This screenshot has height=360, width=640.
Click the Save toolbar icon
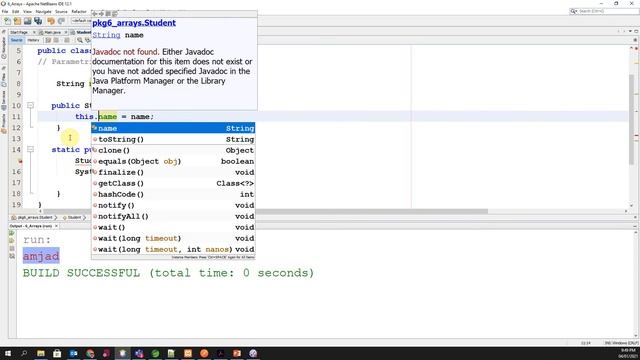point(27,21)
